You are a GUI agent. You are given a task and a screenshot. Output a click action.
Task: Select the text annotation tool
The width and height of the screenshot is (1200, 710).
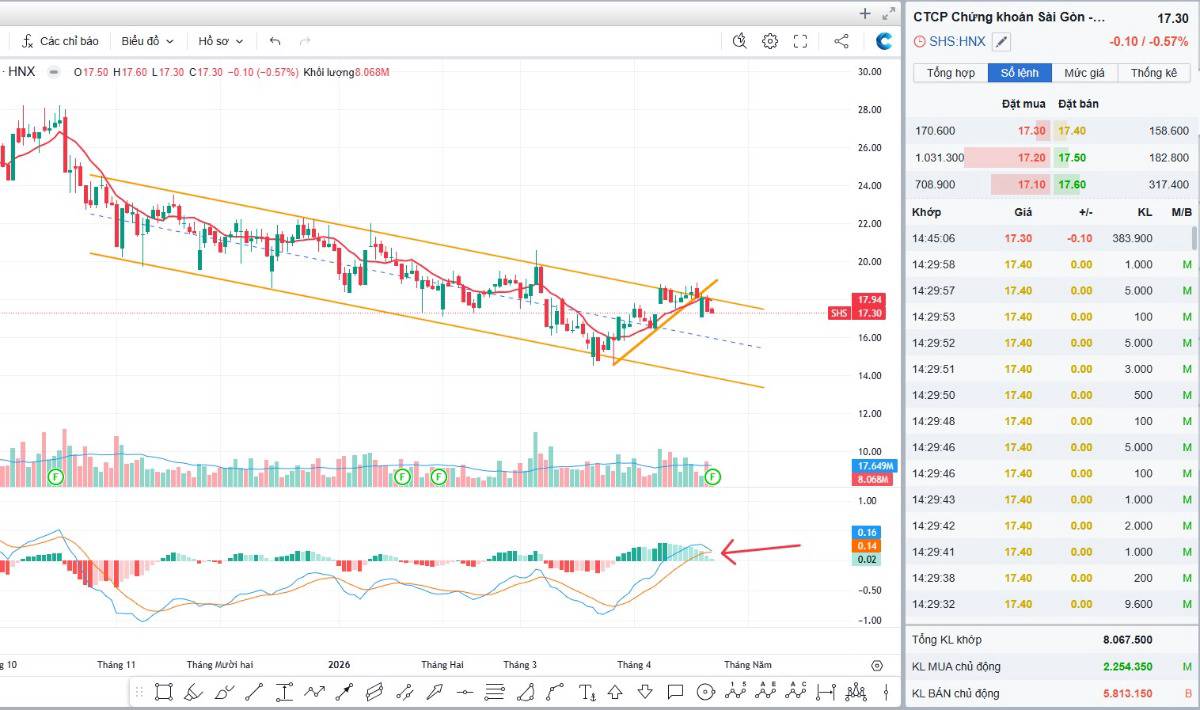pos(587,691)
